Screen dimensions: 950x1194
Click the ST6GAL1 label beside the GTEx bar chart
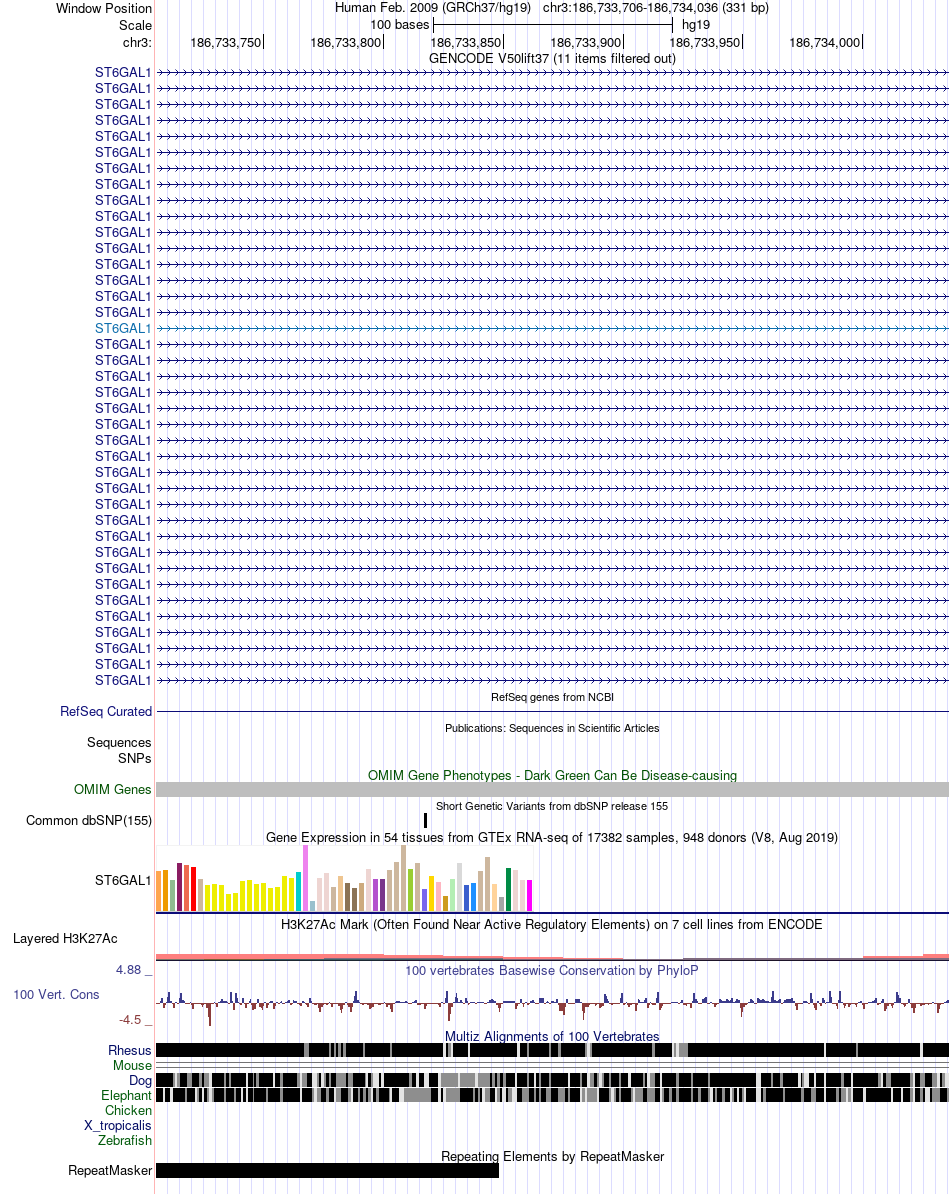(123, 880)
